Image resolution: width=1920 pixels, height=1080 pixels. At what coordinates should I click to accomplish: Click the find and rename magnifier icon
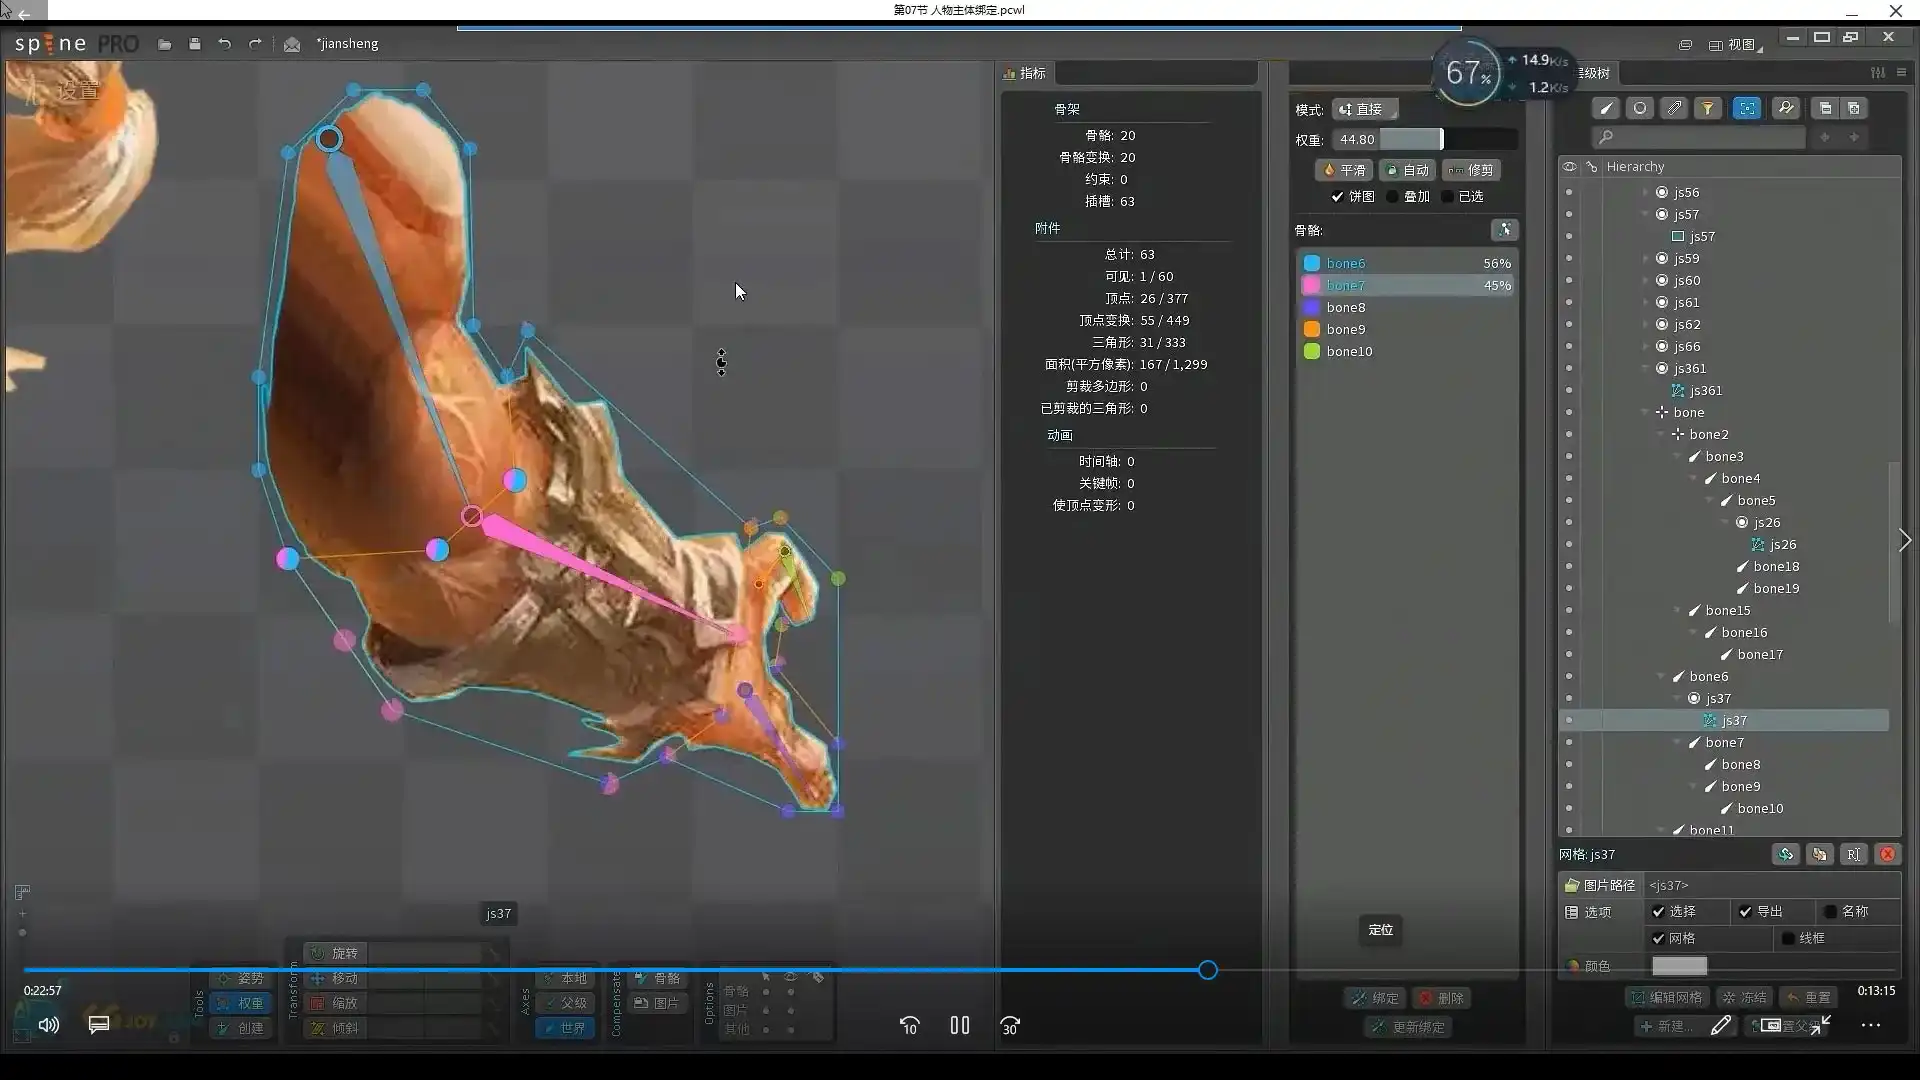coord(1786,108)
